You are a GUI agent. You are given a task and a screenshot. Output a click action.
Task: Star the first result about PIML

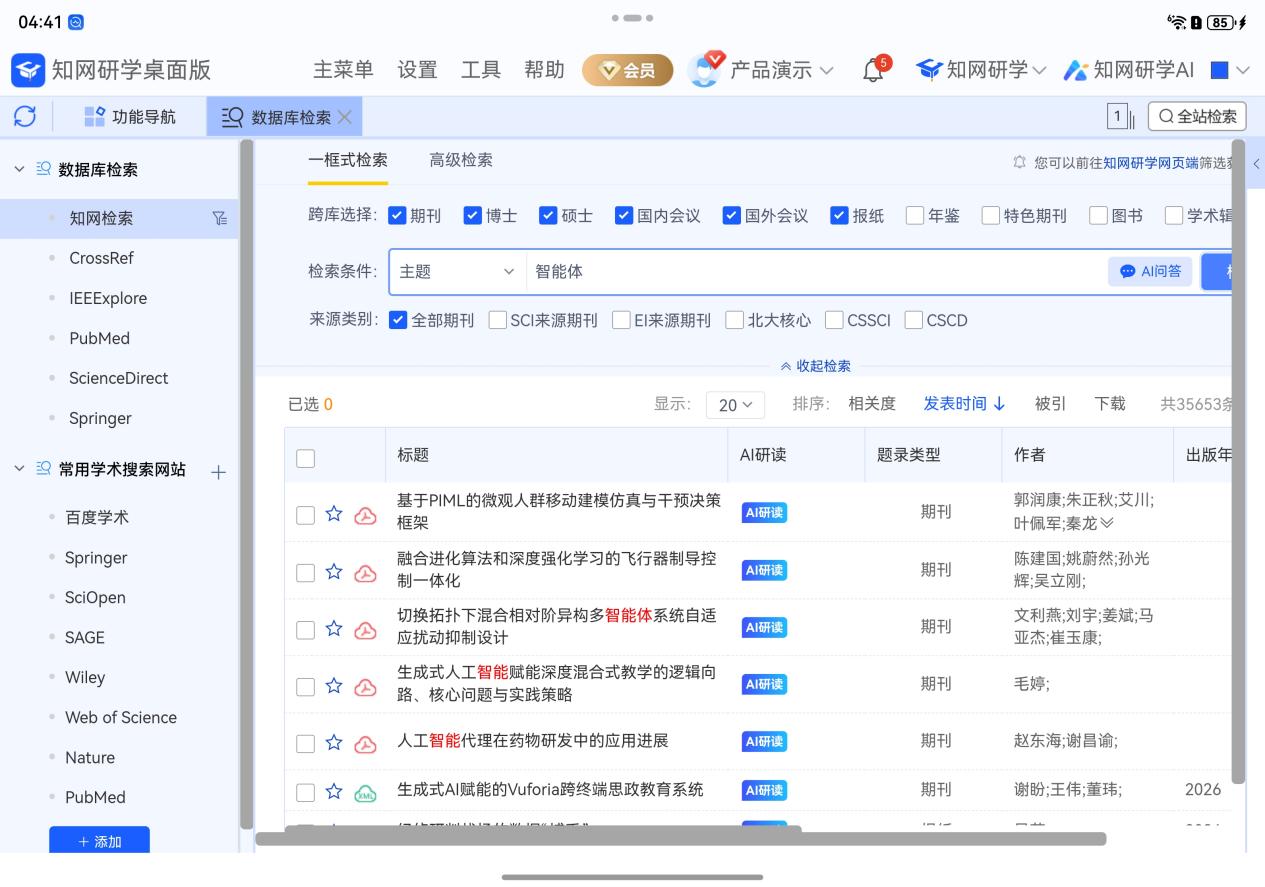tap(334, 514)
